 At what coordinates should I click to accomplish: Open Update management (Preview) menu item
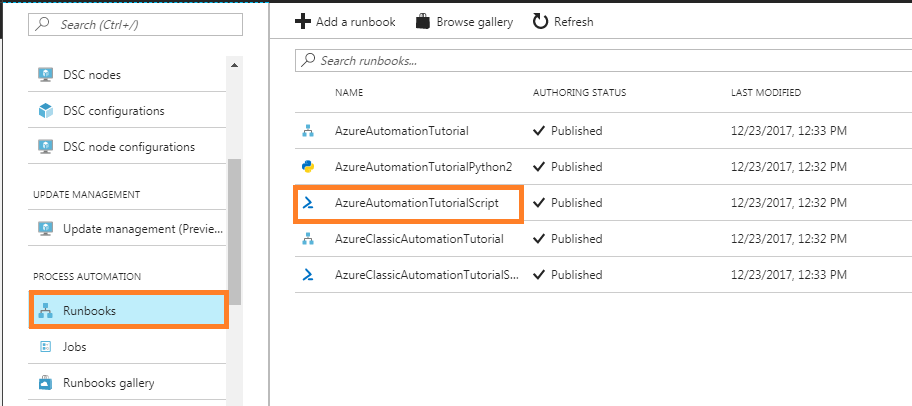pyautogui.click(x=142, y=229)
